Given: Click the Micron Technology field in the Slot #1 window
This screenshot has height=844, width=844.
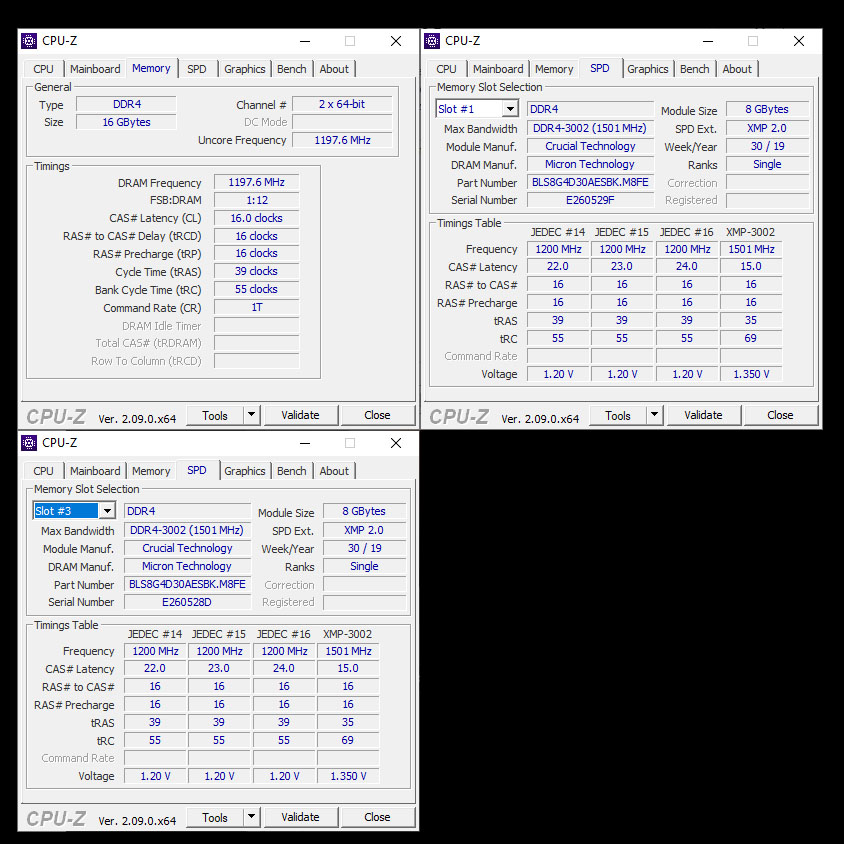Looking at the screenshot, I should click(x=590, y=164).
